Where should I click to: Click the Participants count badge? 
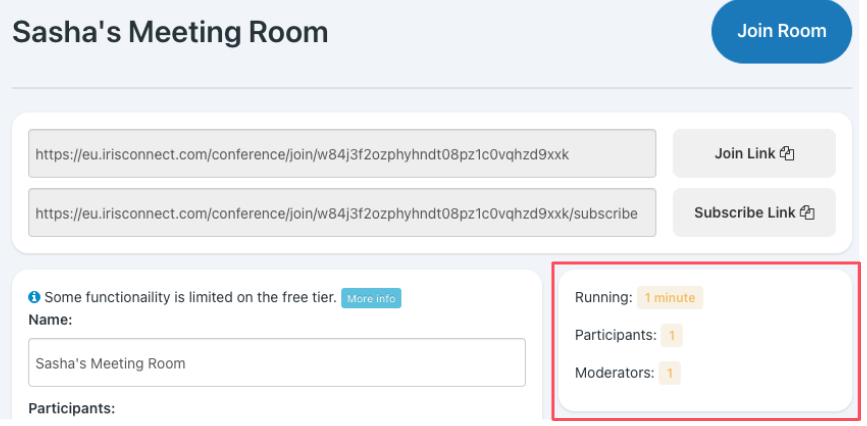671,335
